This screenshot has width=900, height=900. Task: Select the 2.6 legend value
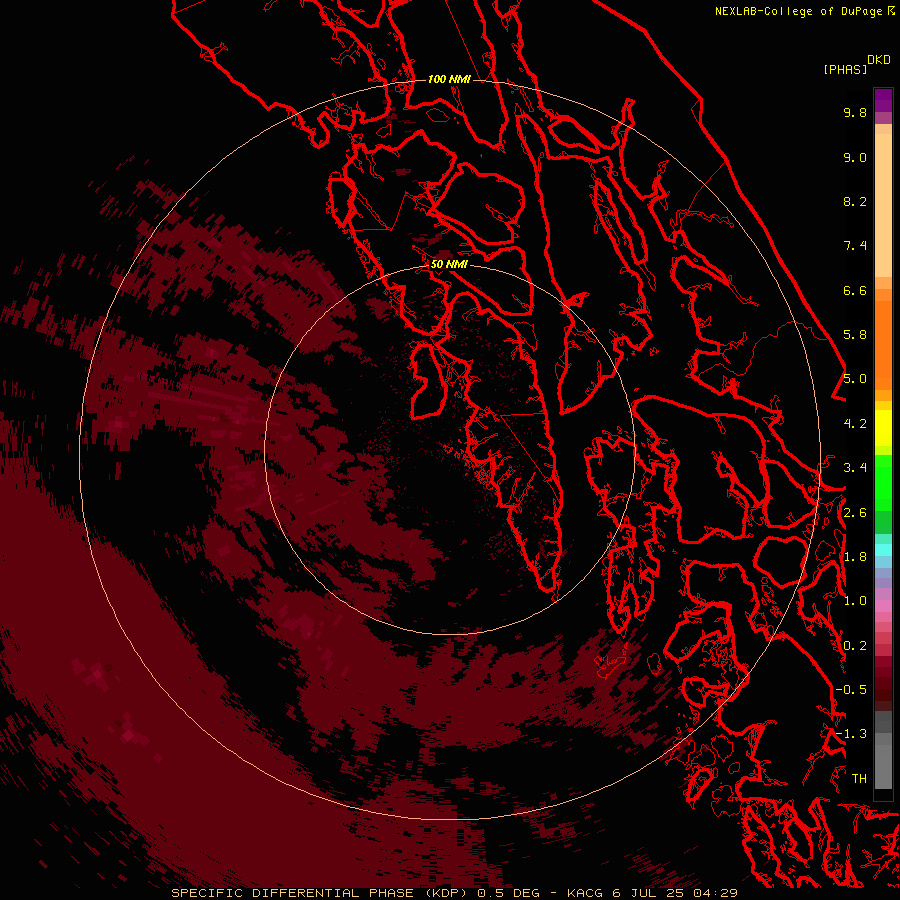[x=855, y=513]
